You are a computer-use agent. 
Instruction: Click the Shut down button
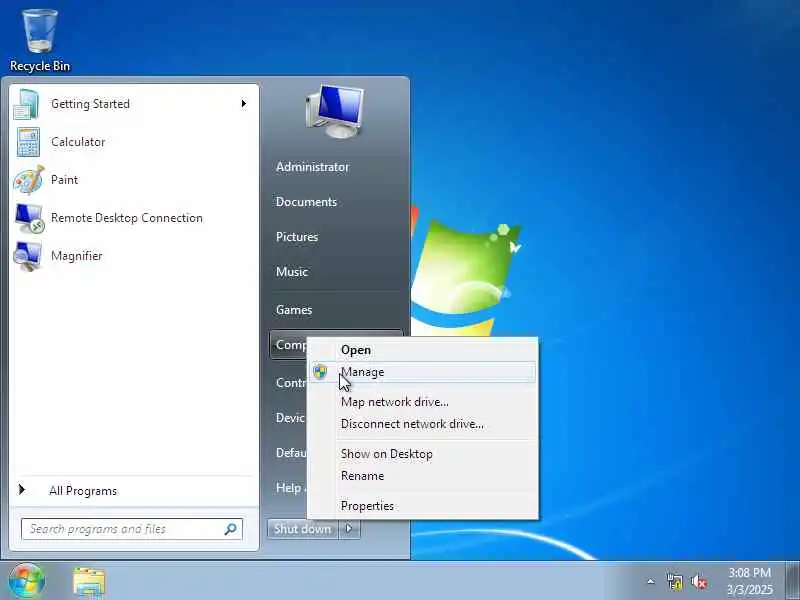[x=303, y=529]
